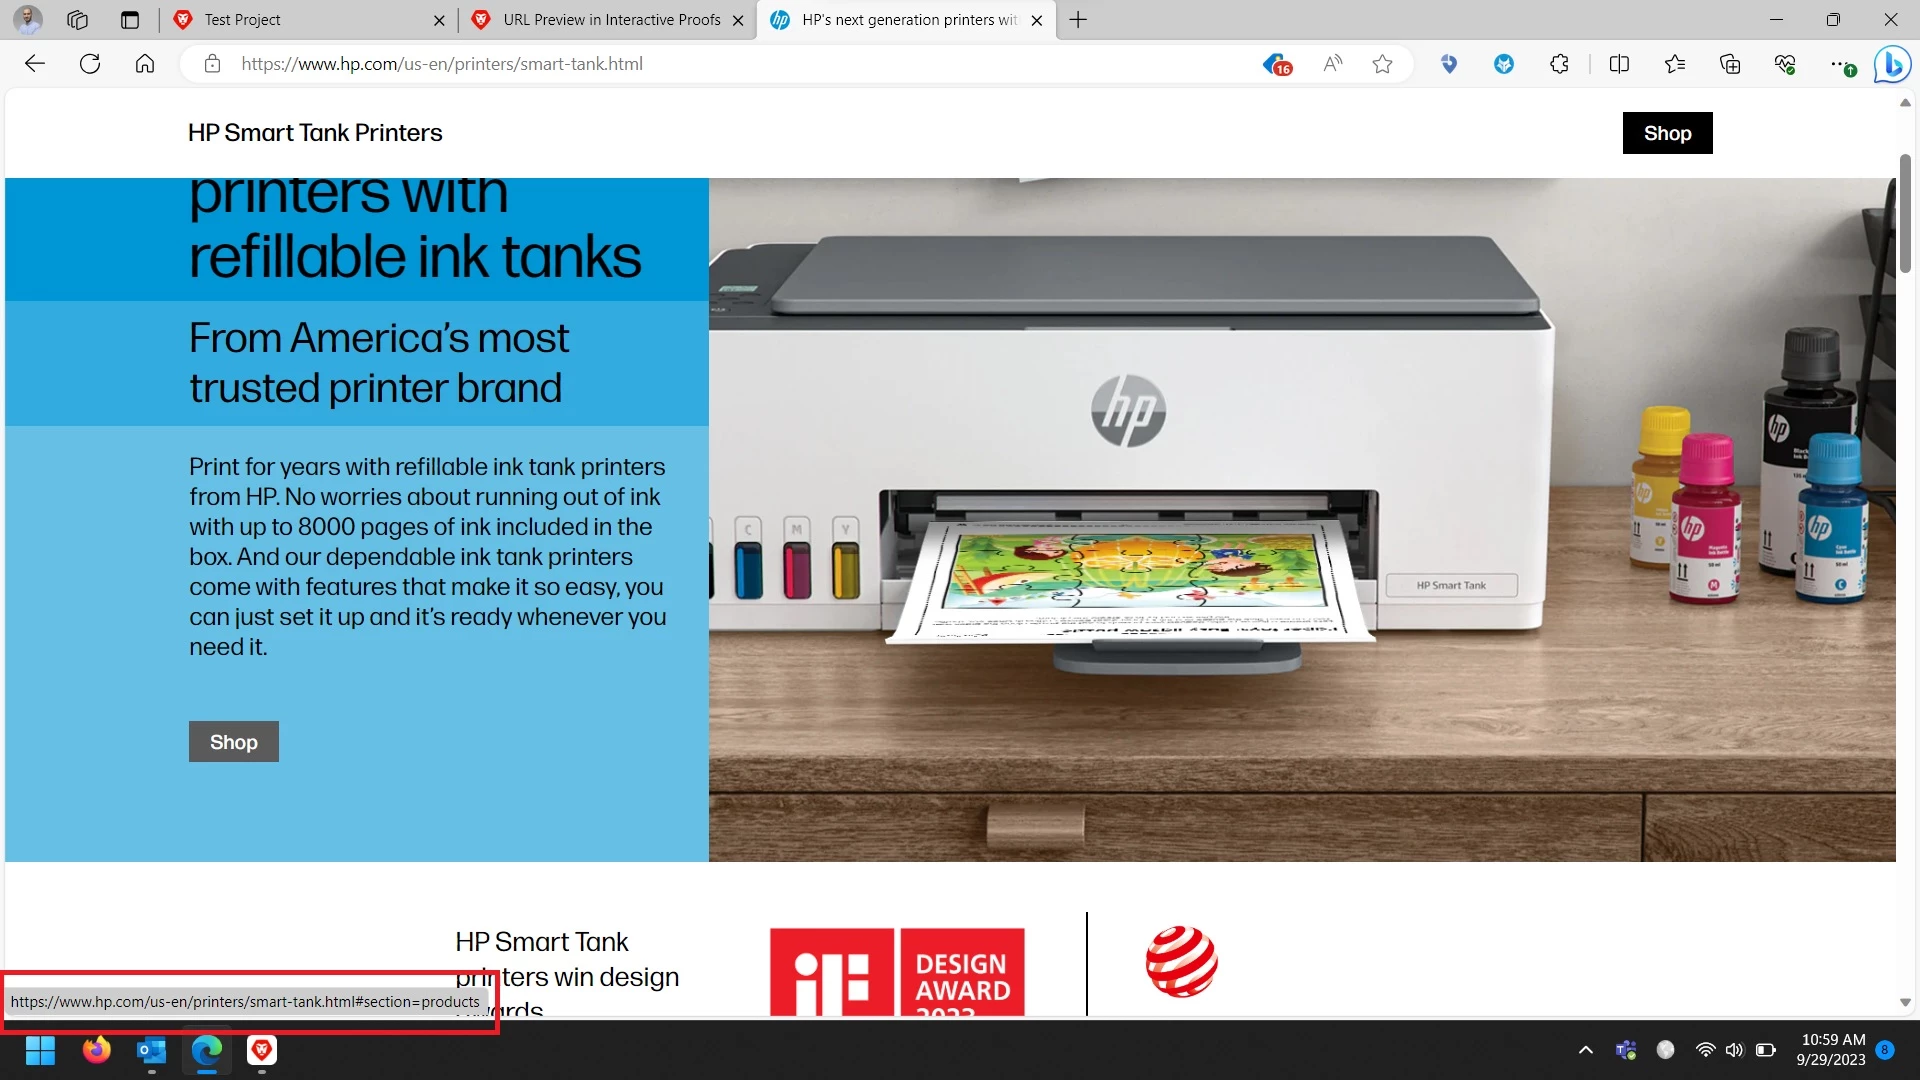Open a new tab with plus button
The height and width of the screenshot is (1080, 1920).
[x=1078, y=20]
